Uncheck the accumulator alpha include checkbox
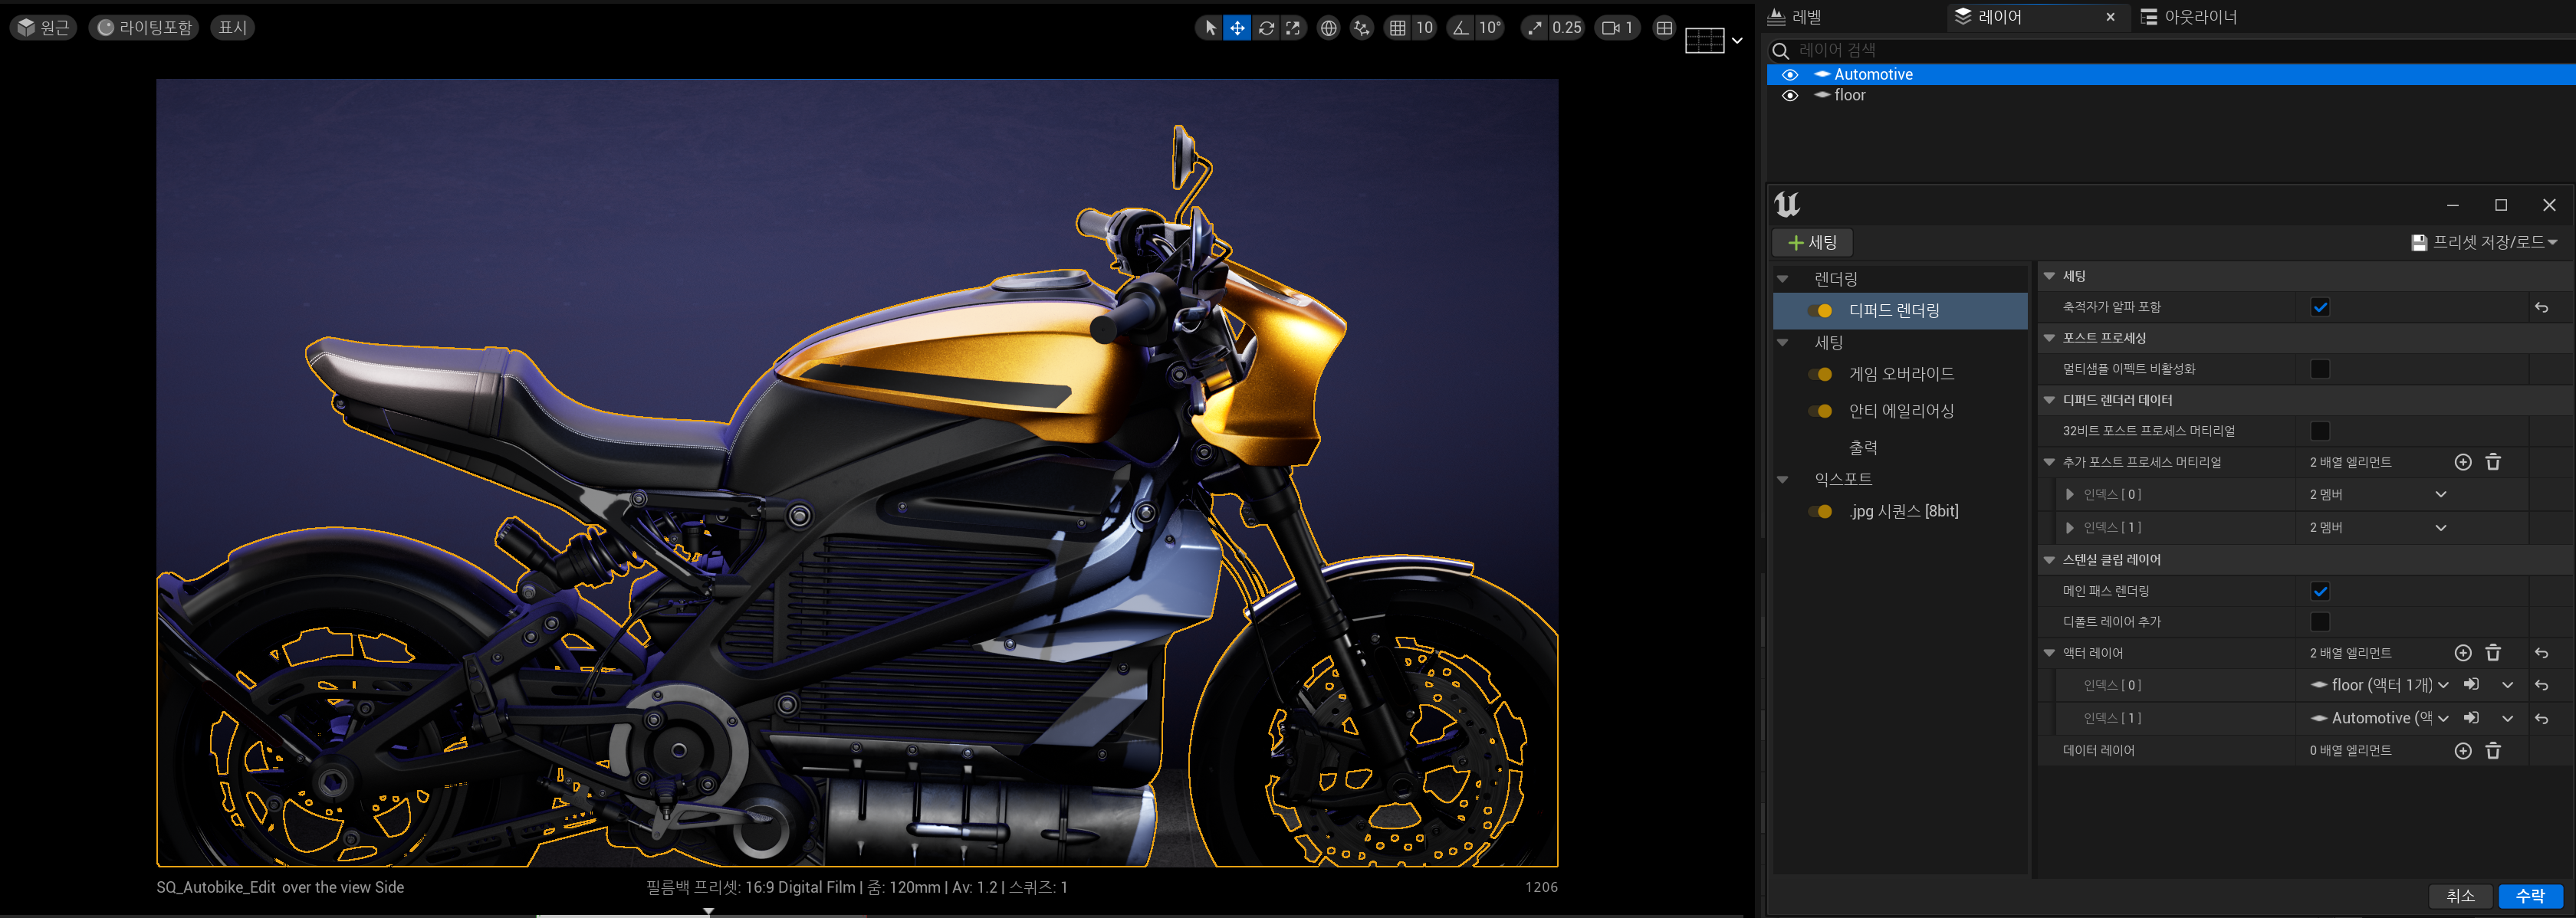 click(x=2320, y=307)
